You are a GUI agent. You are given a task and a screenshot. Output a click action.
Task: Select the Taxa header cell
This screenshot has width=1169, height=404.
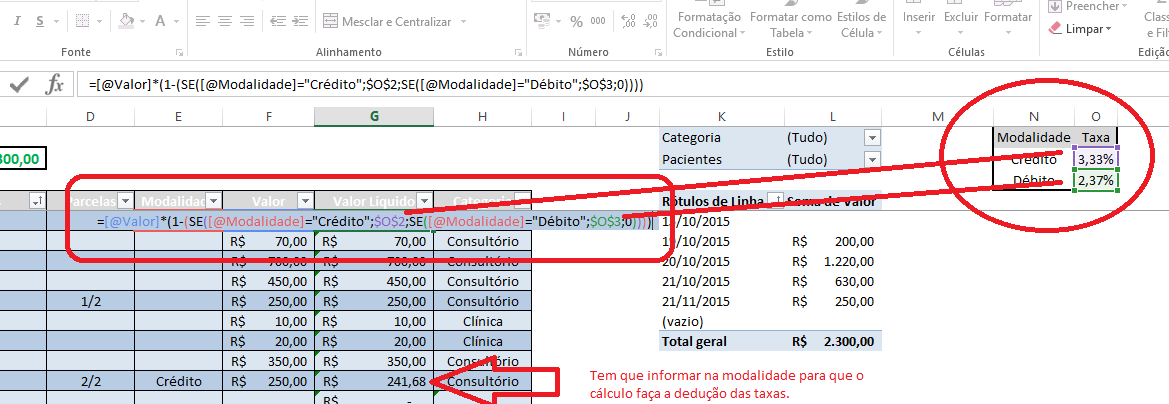(1095, 137)
